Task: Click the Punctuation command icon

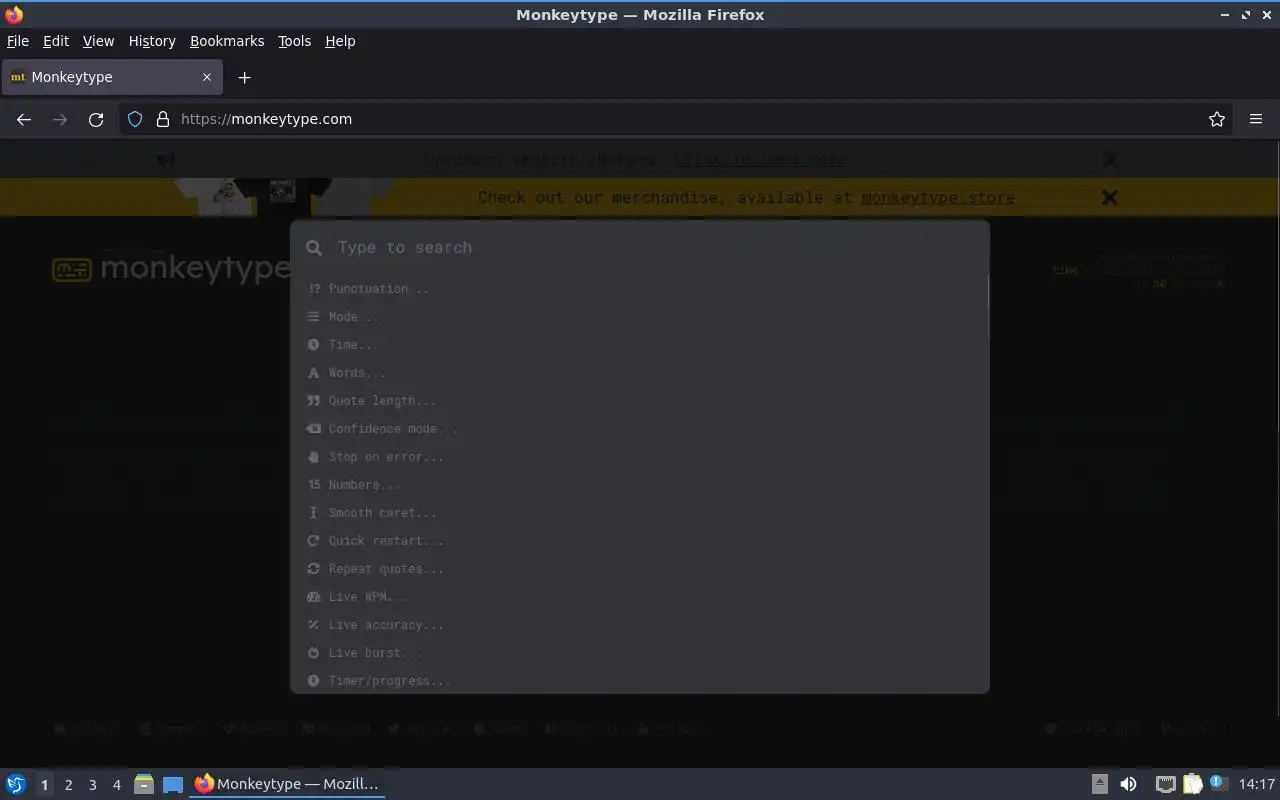Action: (x=314, y=289)
